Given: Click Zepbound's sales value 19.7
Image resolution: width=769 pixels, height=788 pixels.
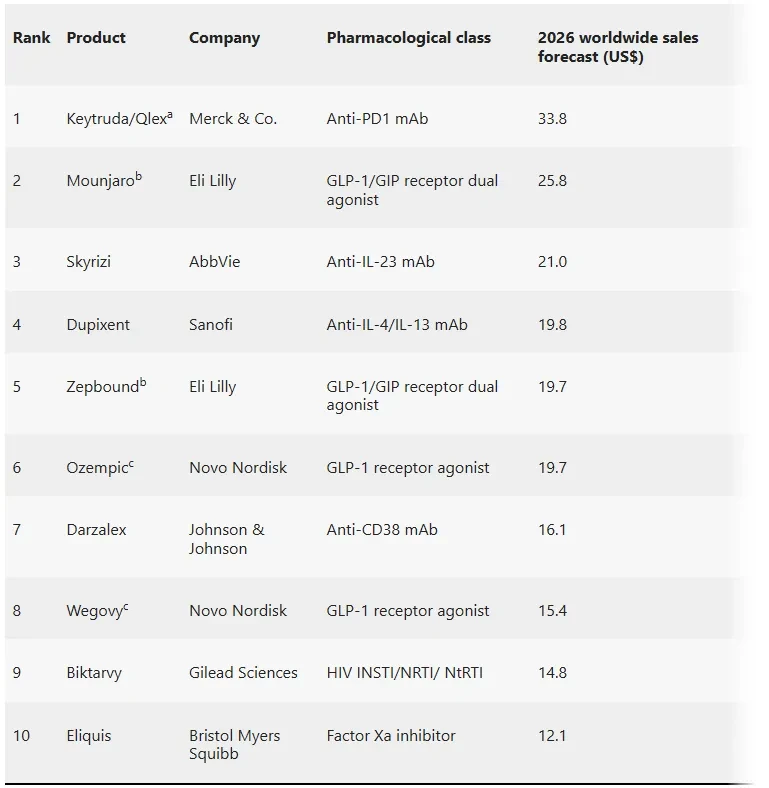Looking at the screenshot, I should tap(552, 386).
